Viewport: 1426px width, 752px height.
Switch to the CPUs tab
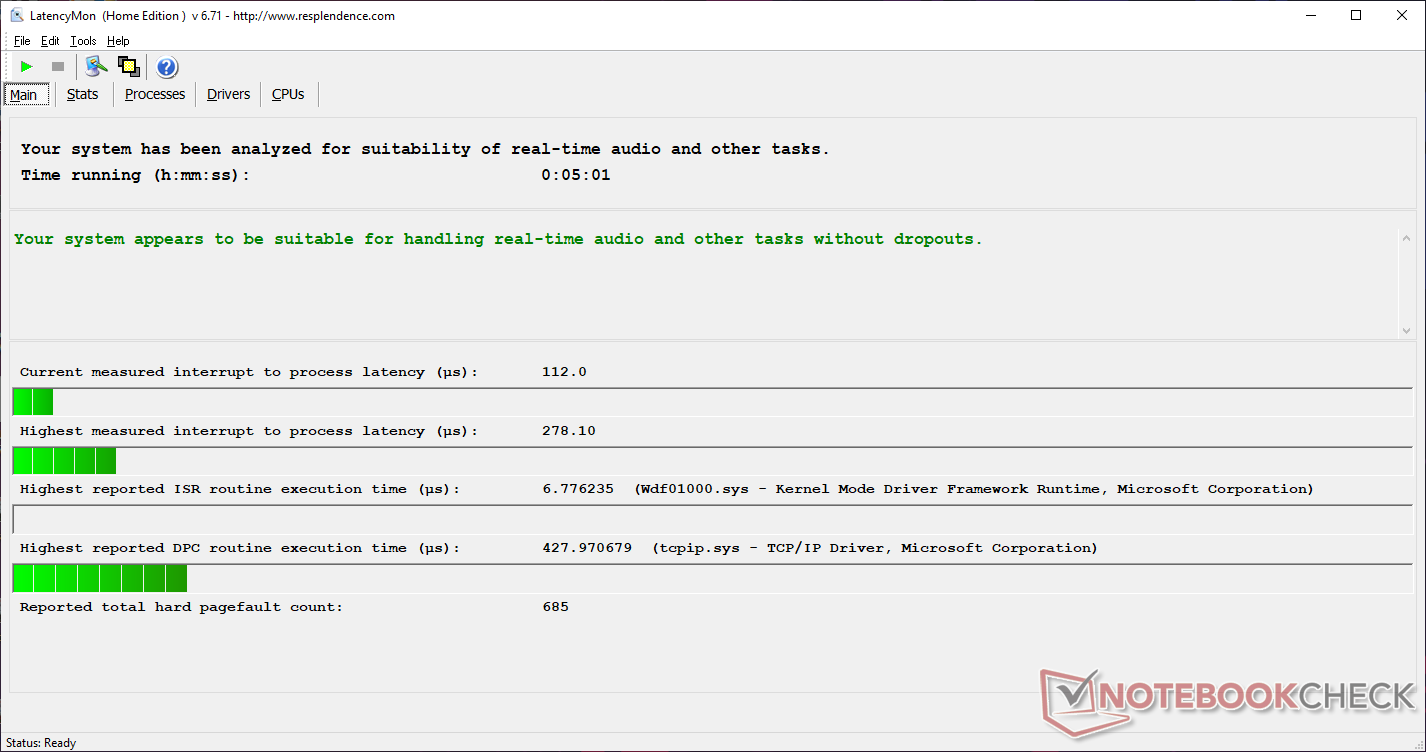288,94
